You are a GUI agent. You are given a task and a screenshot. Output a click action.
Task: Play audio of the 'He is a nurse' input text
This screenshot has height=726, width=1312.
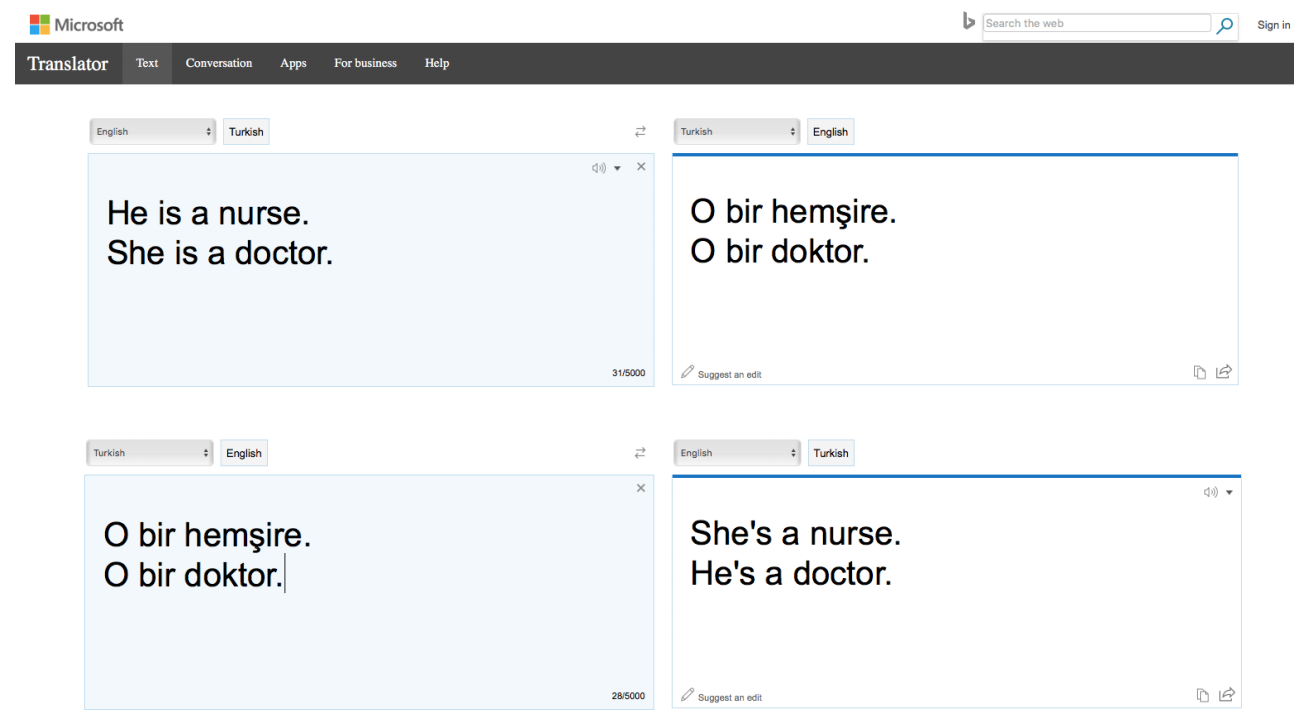pos(599,167)
